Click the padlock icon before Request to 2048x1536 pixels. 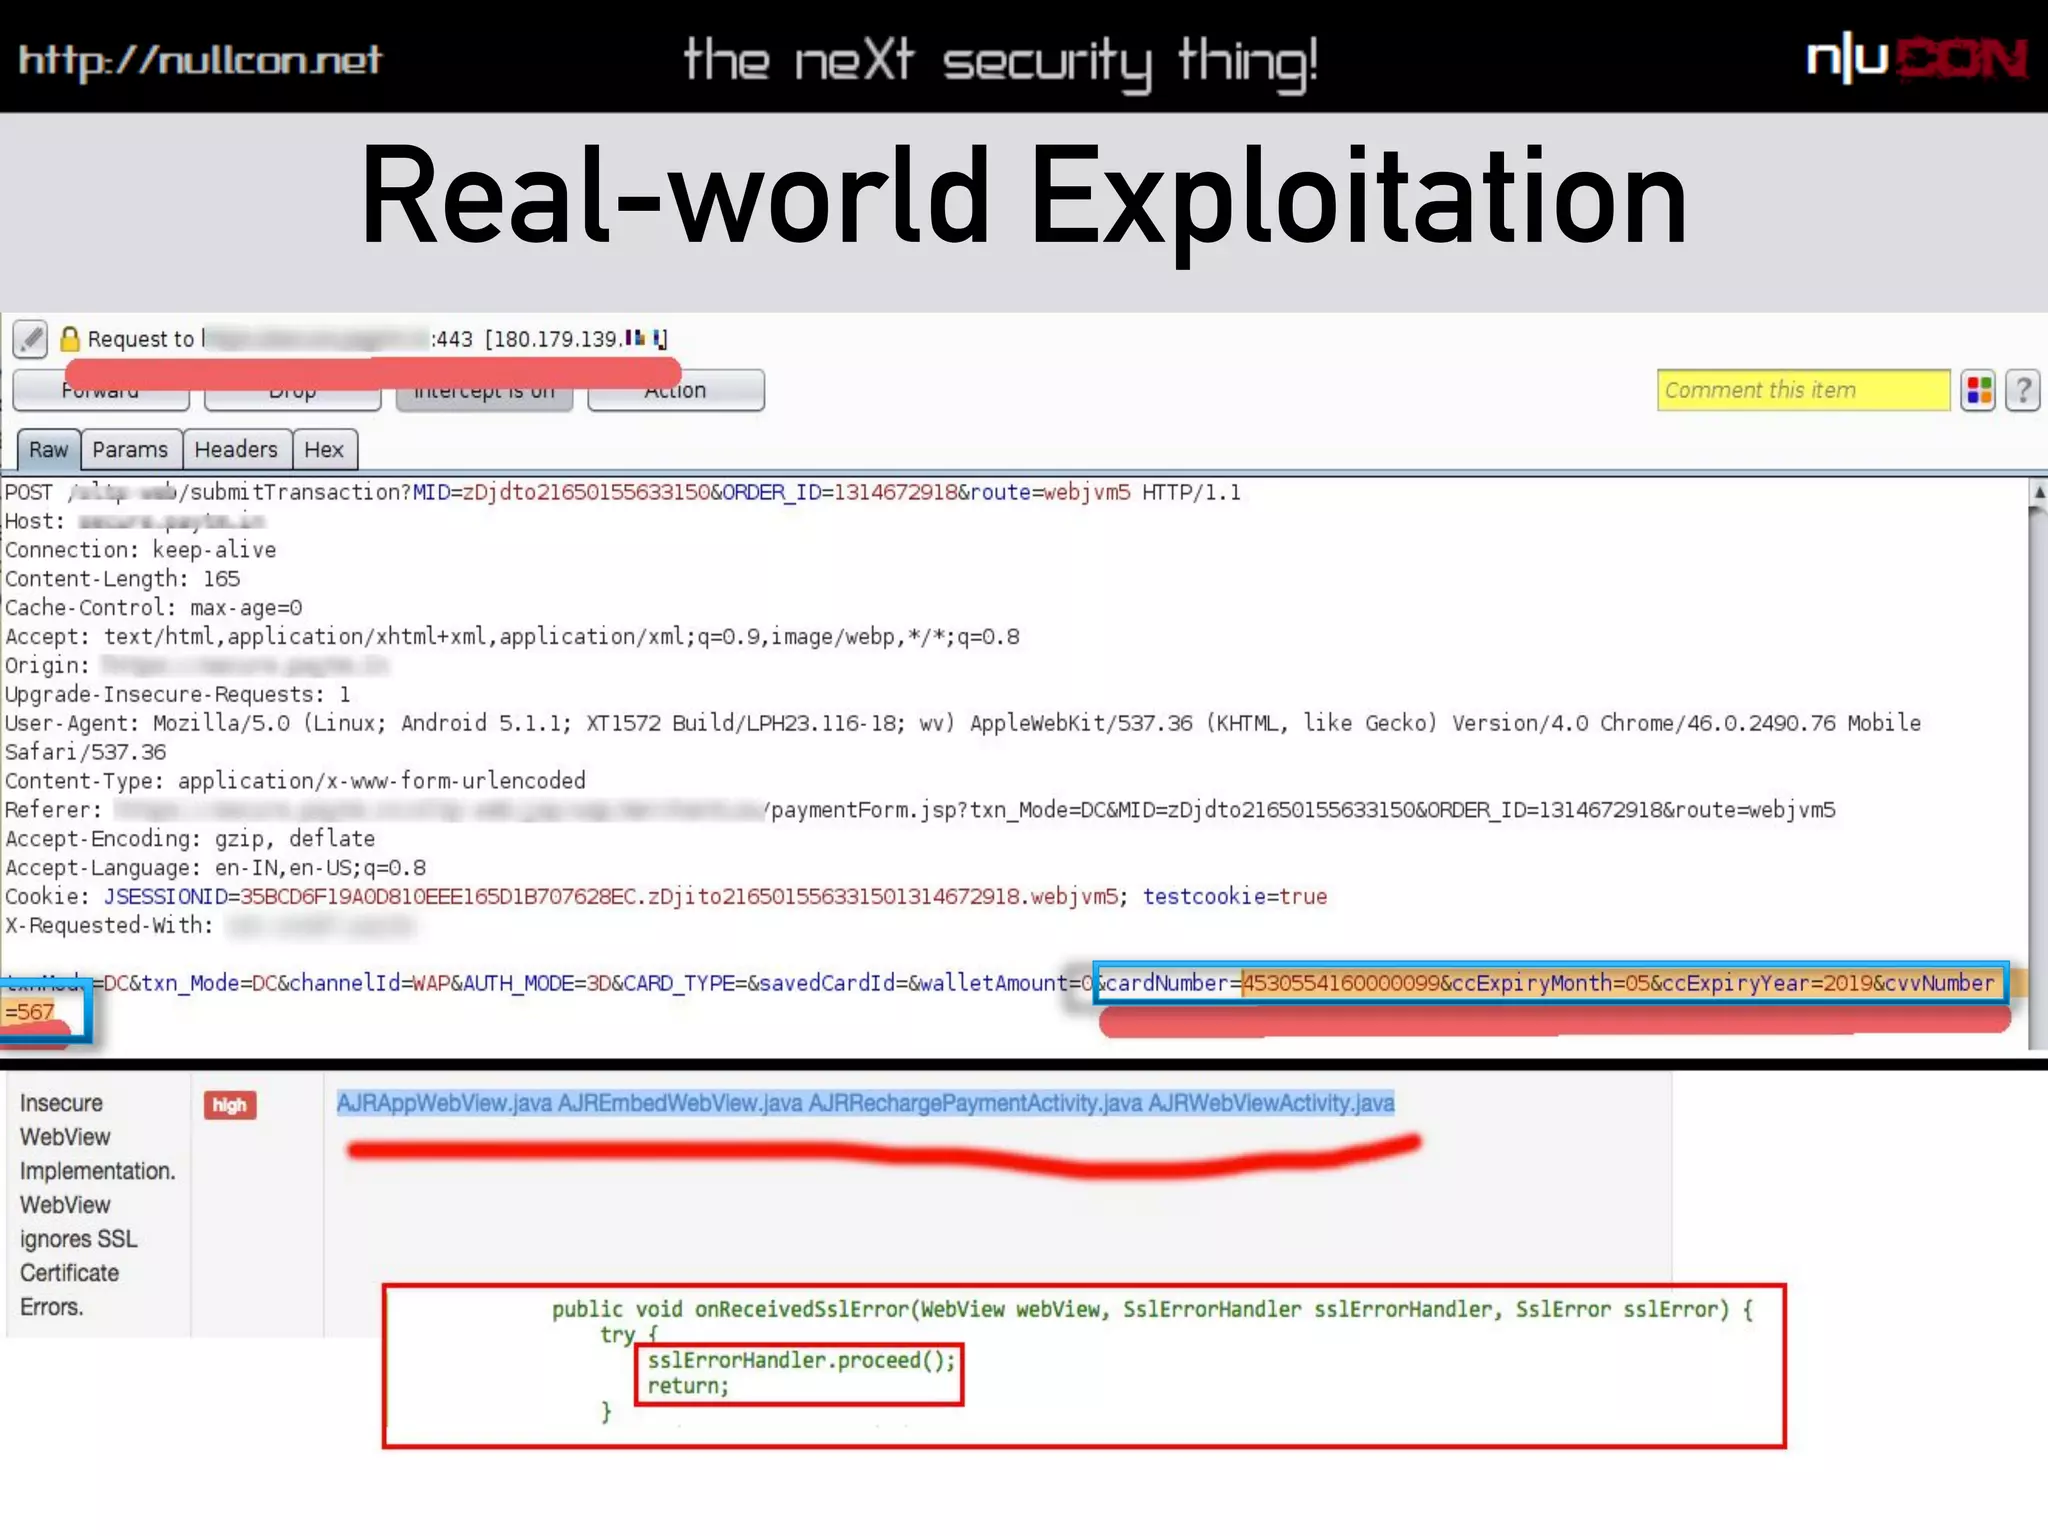click(x=70, y=339)
